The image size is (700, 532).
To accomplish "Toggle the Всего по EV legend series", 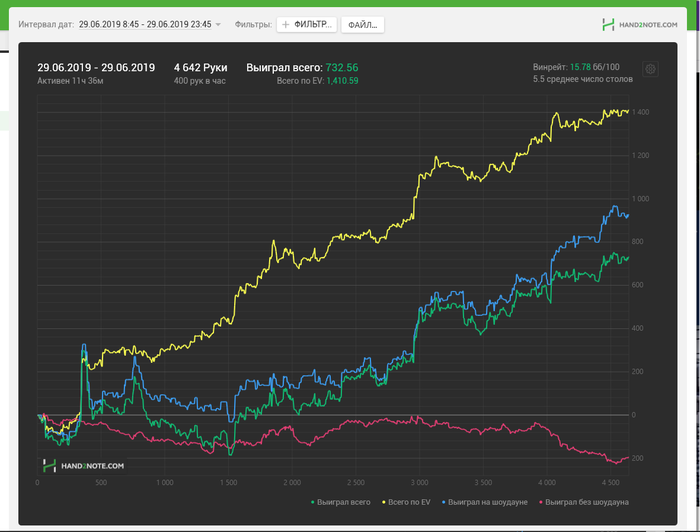I will point(406,502).
